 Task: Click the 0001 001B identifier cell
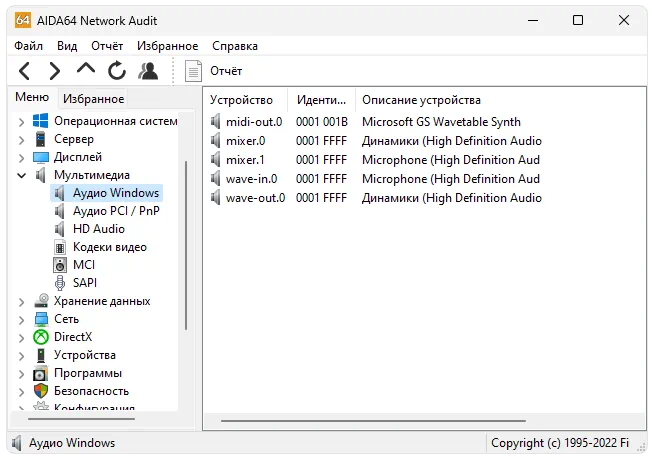[x=321, y=121]
